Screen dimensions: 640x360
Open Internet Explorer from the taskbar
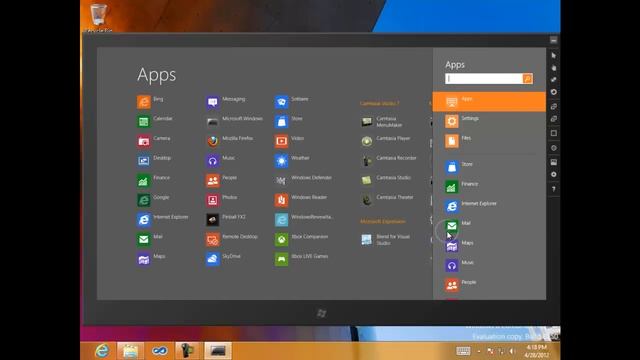tap(102, 351)
